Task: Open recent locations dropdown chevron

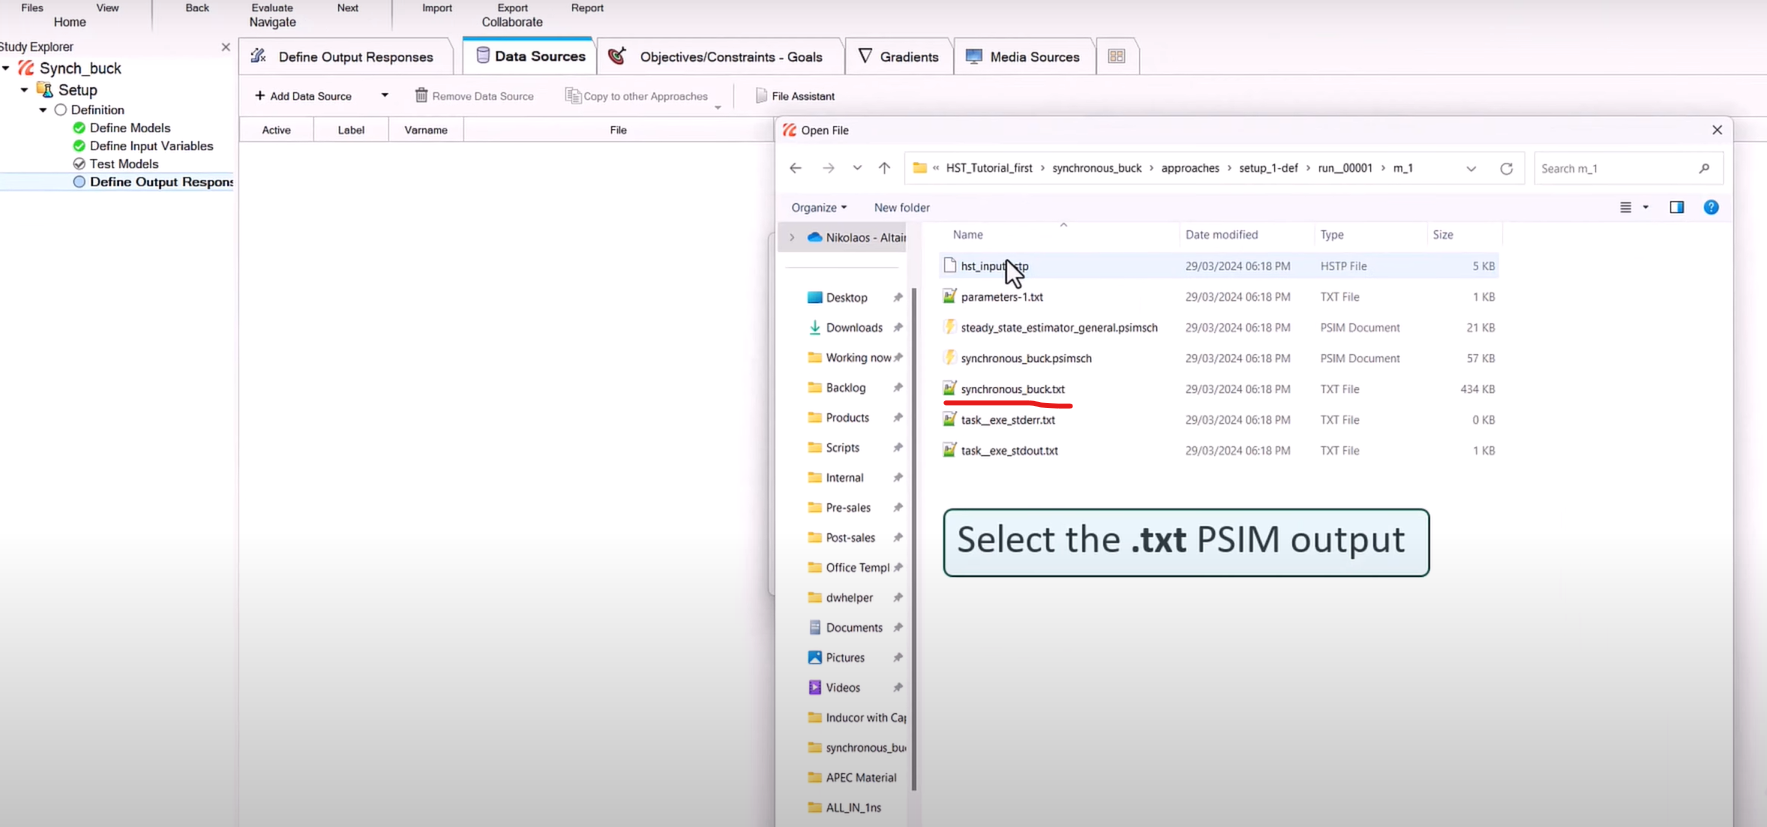Action: coord(857,168)
